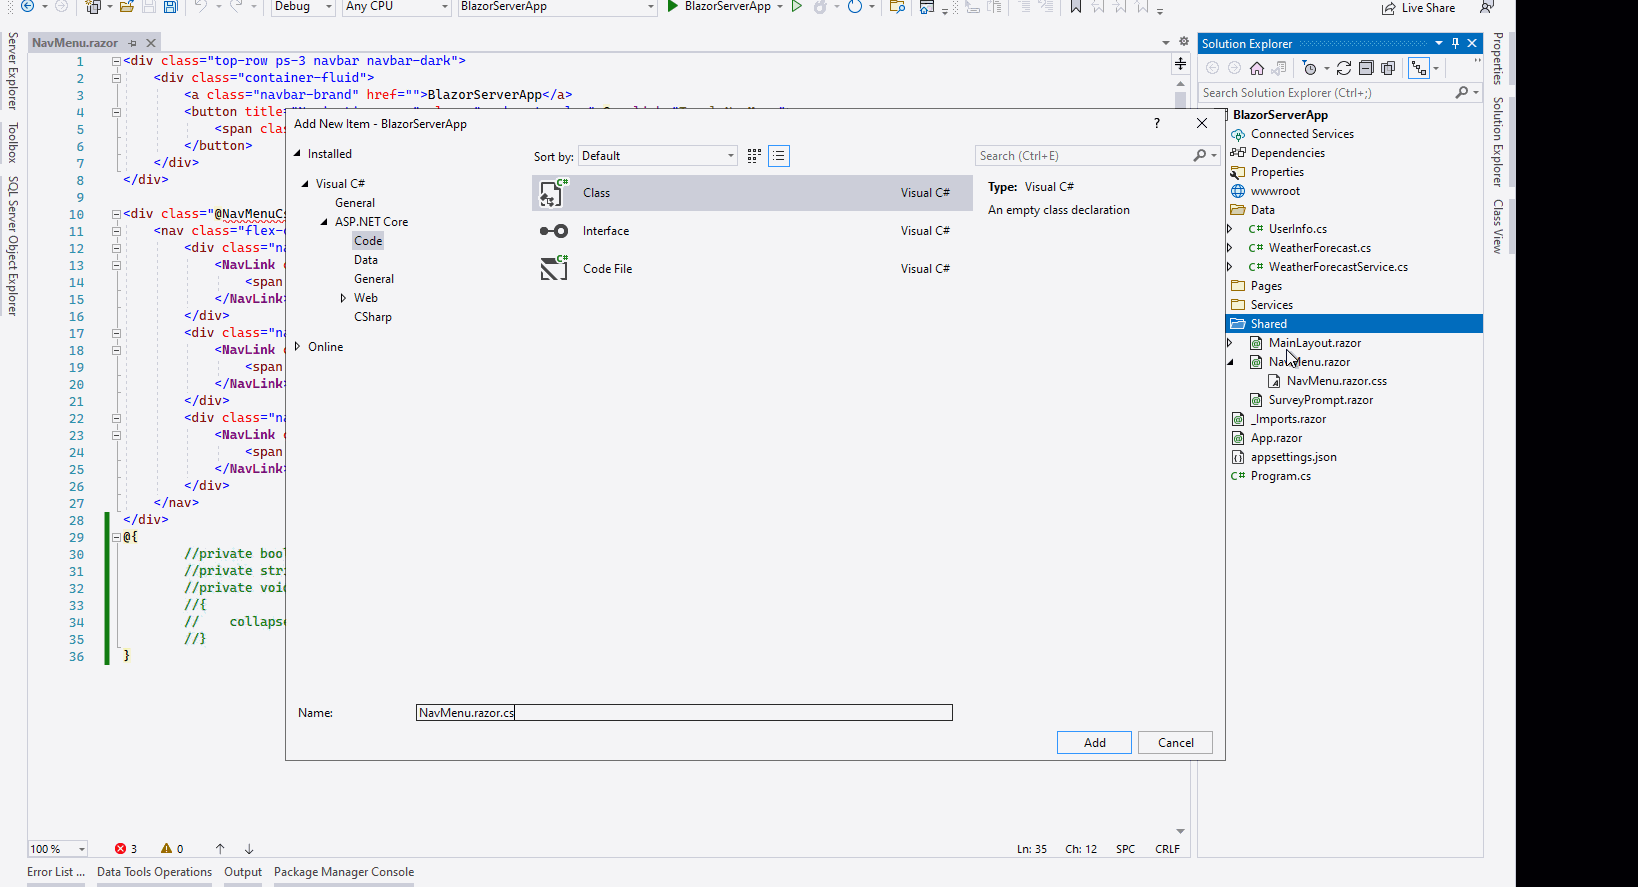Click the Cancel button
Screen dimensions: 1638x887
(1175, 743)
